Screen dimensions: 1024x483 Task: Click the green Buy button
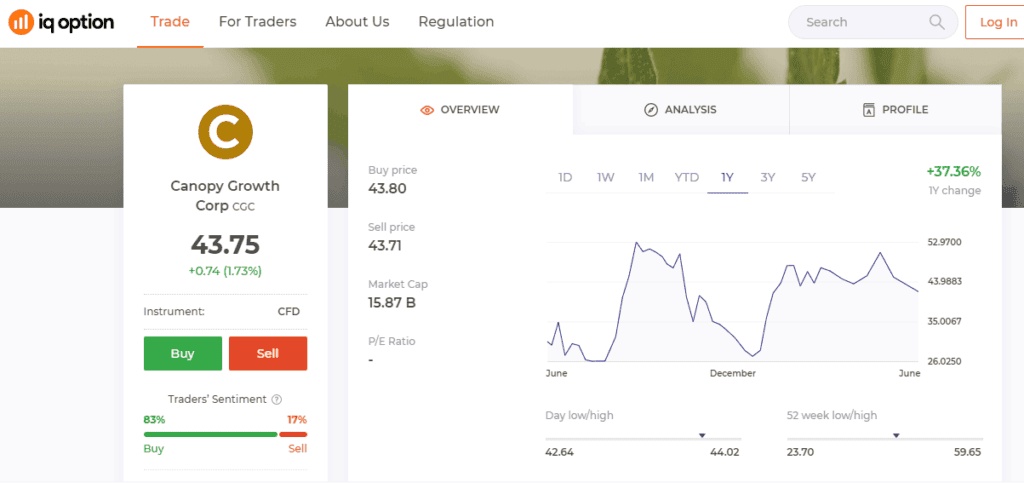pyautogui.click(x=183, y=354)
